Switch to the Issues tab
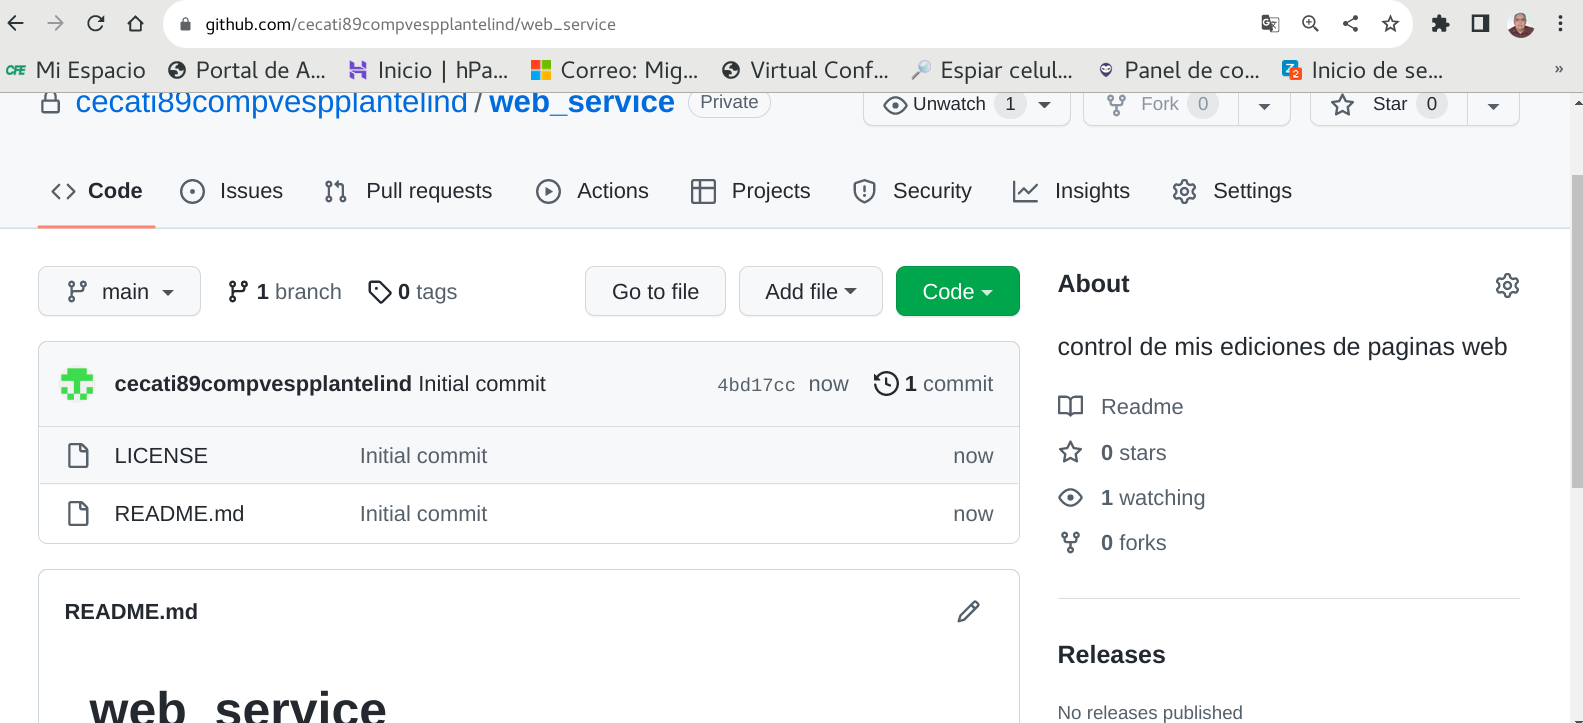The image size is (1583, 723). coord(232,191)
